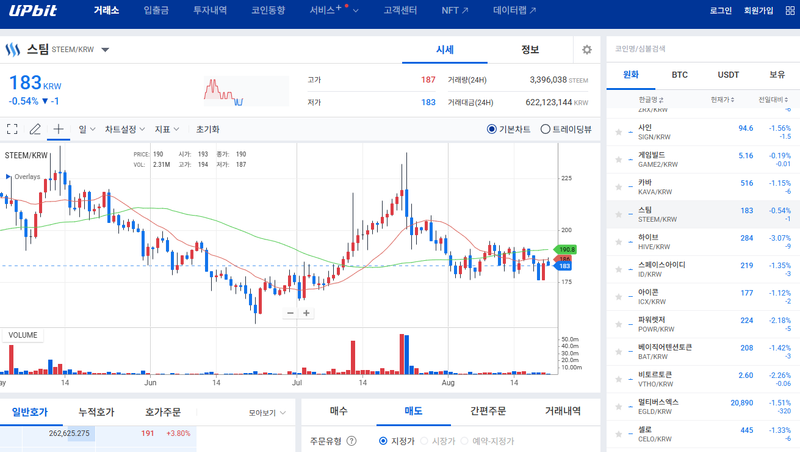Image resolution: width=800 pixels, height=452 pixels.
Task: Switch to 매수 buy tab
Action: click(339, 411)
